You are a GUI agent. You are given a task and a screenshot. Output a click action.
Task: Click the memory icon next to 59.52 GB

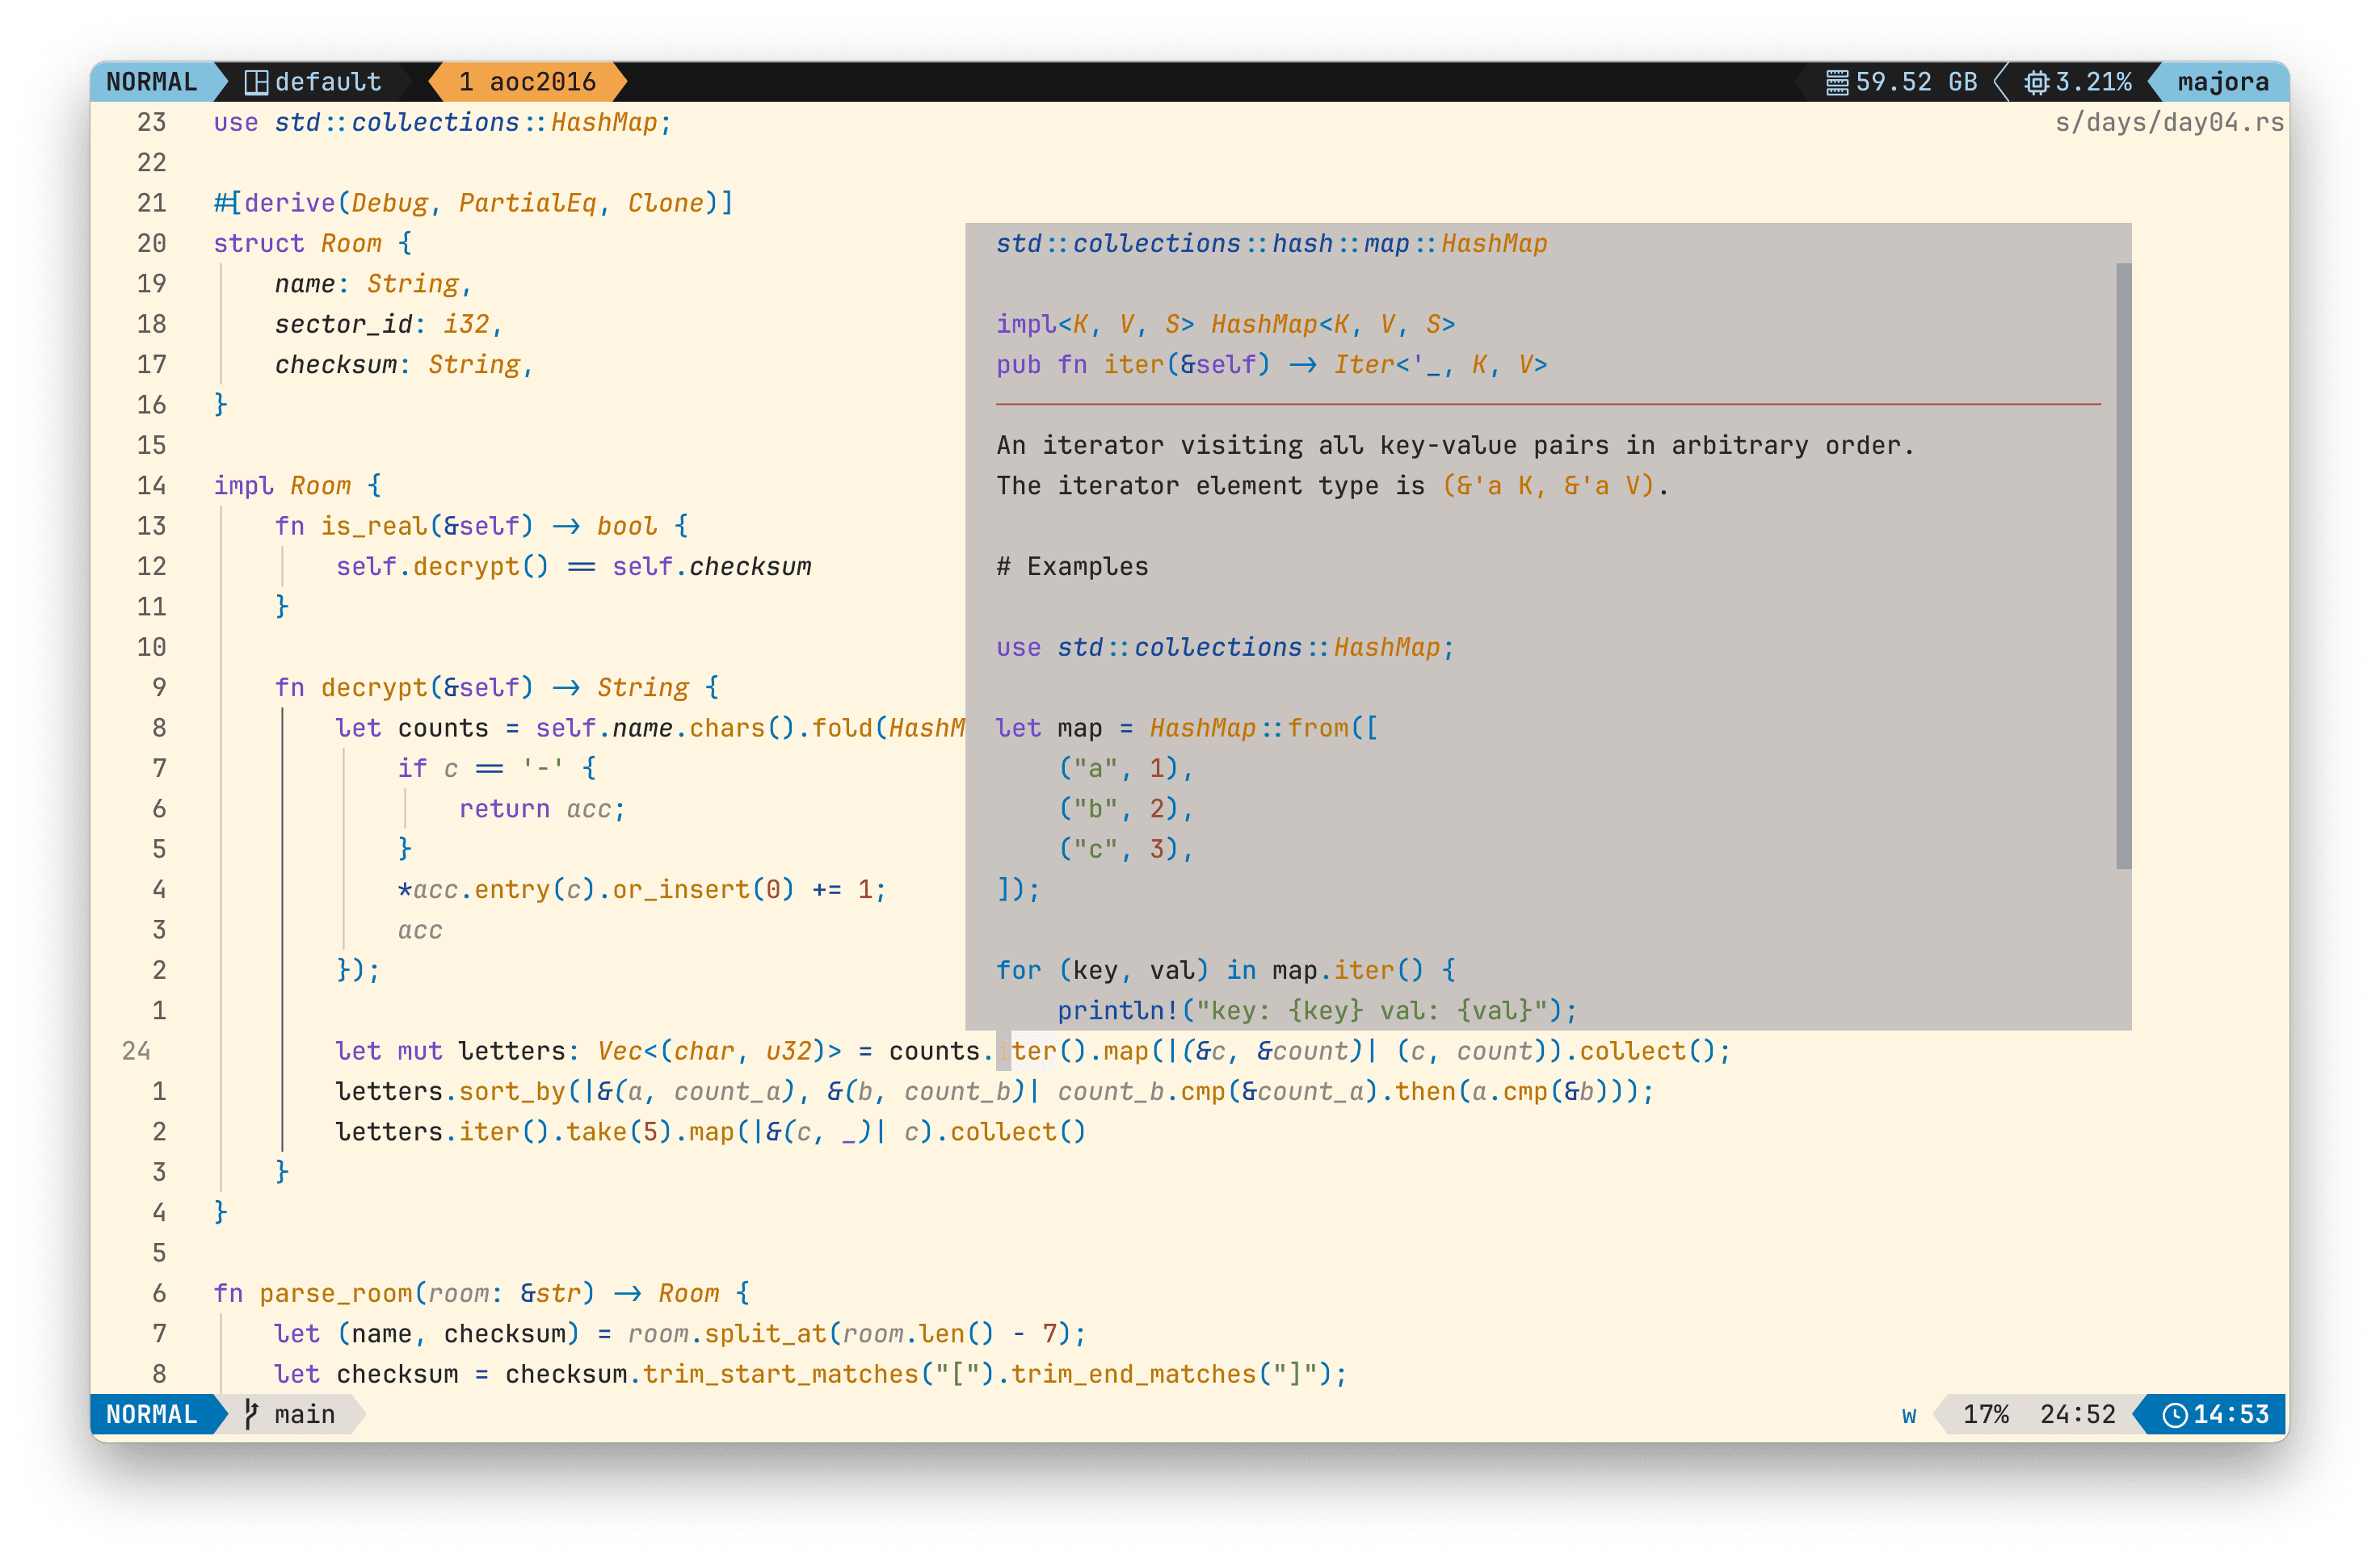1837,82
